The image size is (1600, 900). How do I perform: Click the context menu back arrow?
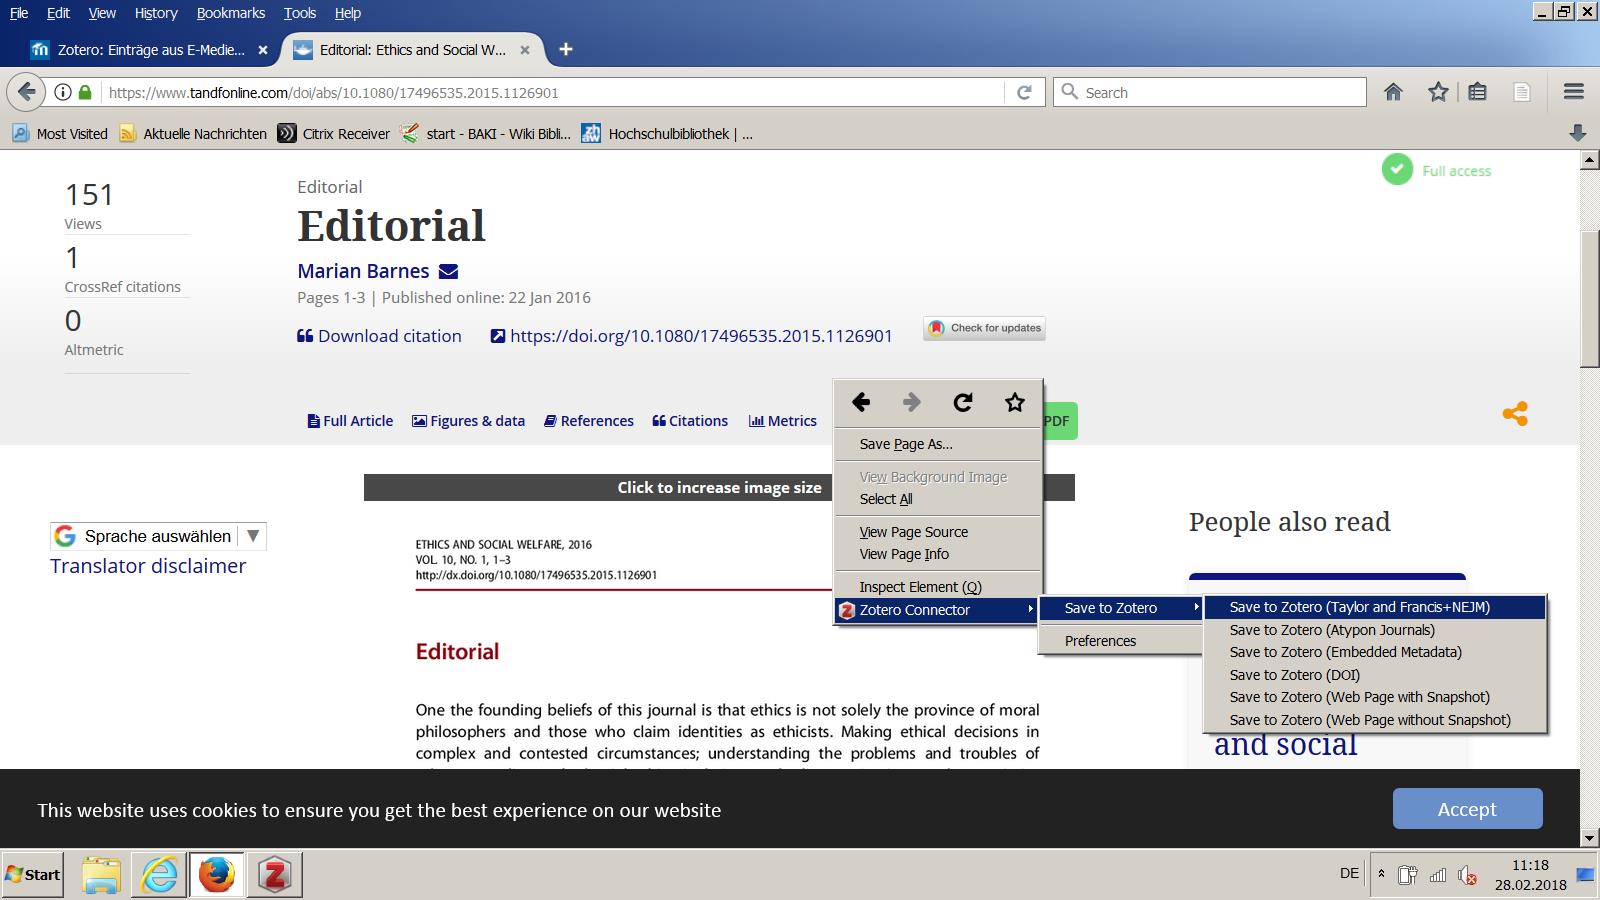coord(861,402)
